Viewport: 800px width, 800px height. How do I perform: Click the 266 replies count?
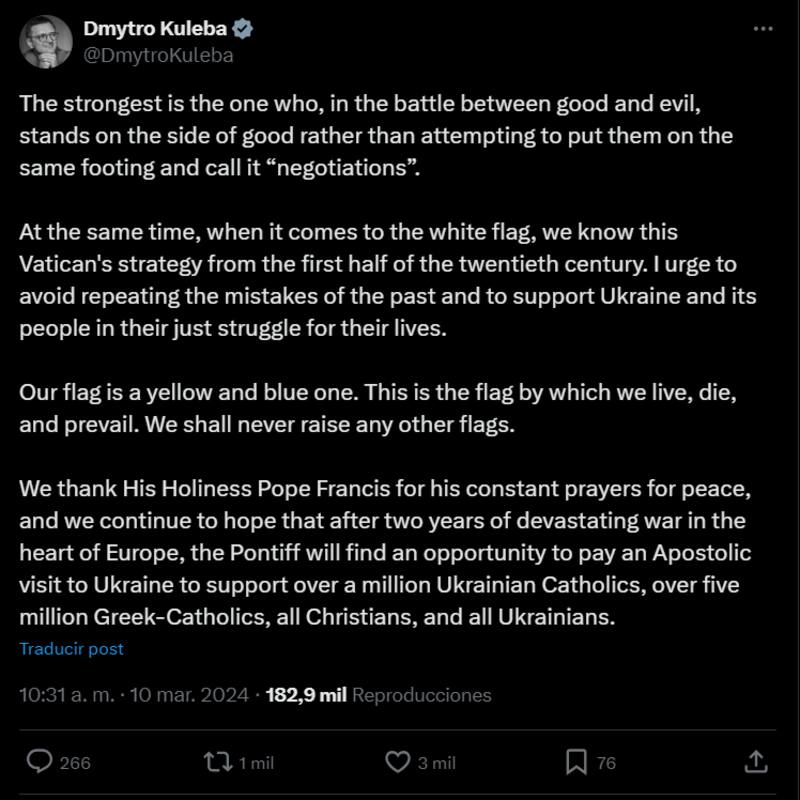tap(75, 763)
